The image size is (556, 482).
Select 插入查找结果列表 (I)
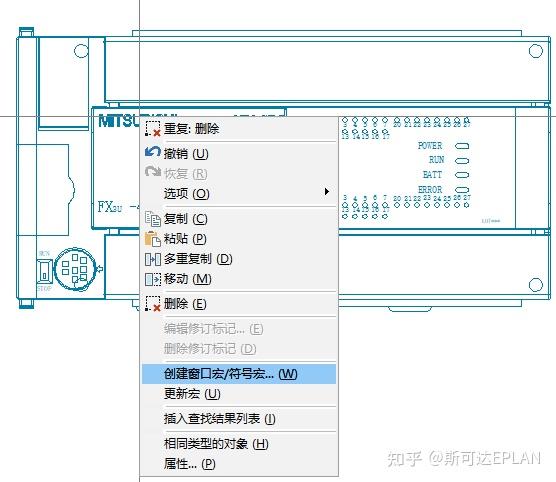tap(239, 419)
